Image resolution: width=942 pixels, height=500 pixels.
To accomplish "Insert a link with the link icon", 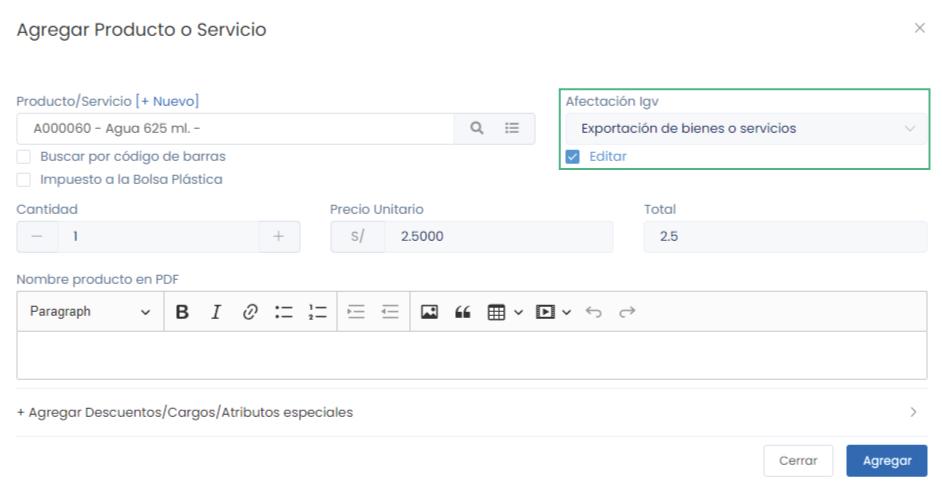I will pyautogui.click(x=250, y=312).
